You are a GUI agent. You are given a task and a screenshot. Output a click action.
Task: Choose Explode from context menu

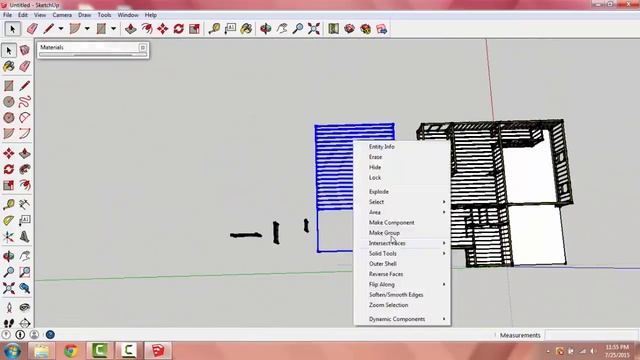tap(379, 191)
